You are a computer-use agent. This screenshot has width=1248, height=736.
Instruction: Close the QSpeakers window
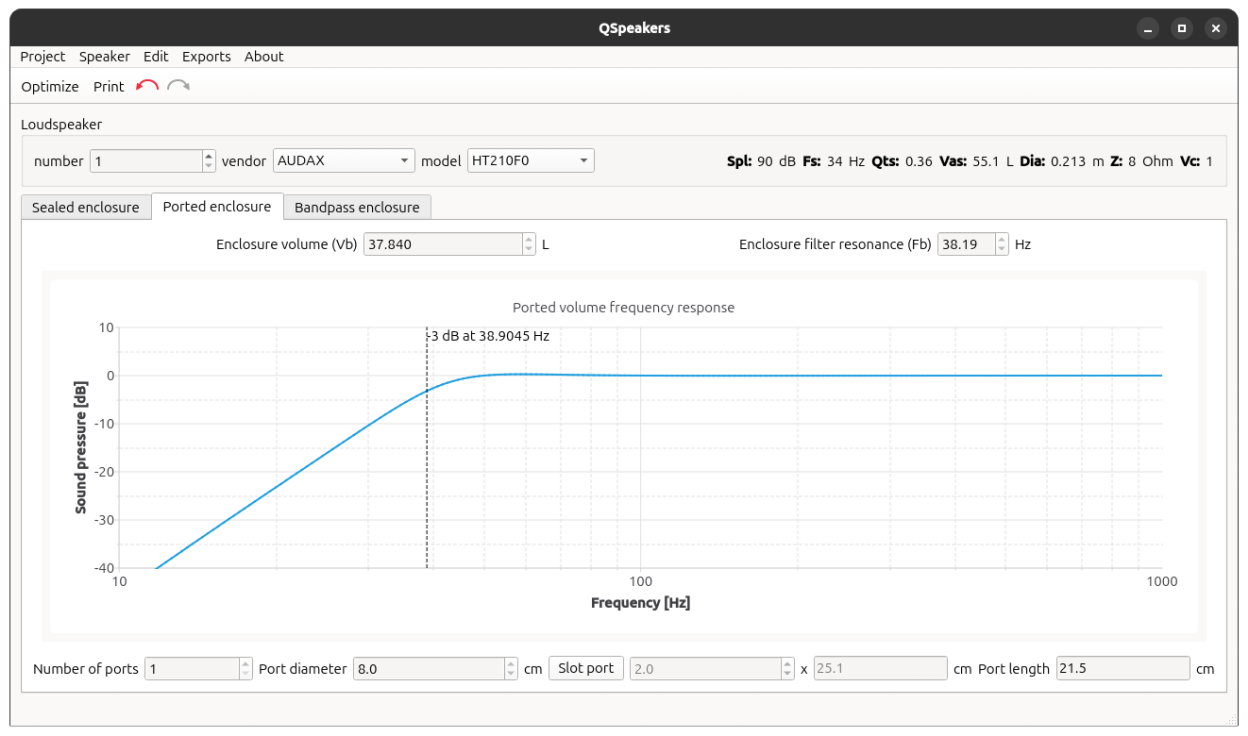pyautogui.click(x=1216, y=28)
